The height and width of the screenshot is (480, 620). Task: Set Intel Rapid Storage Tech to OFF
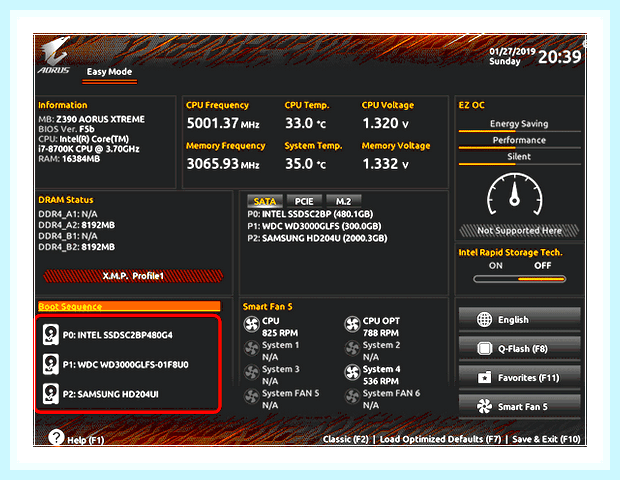[x=542, y=266]
